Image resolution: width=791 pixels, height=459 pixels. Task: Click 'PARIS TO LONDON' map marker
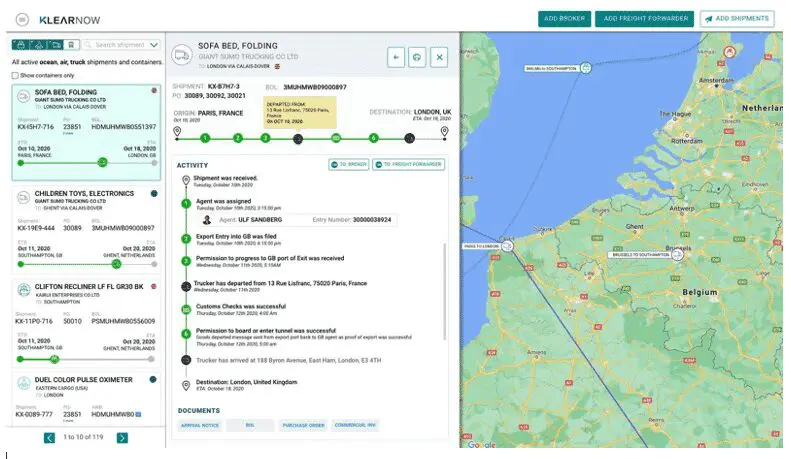pos(508,246)
